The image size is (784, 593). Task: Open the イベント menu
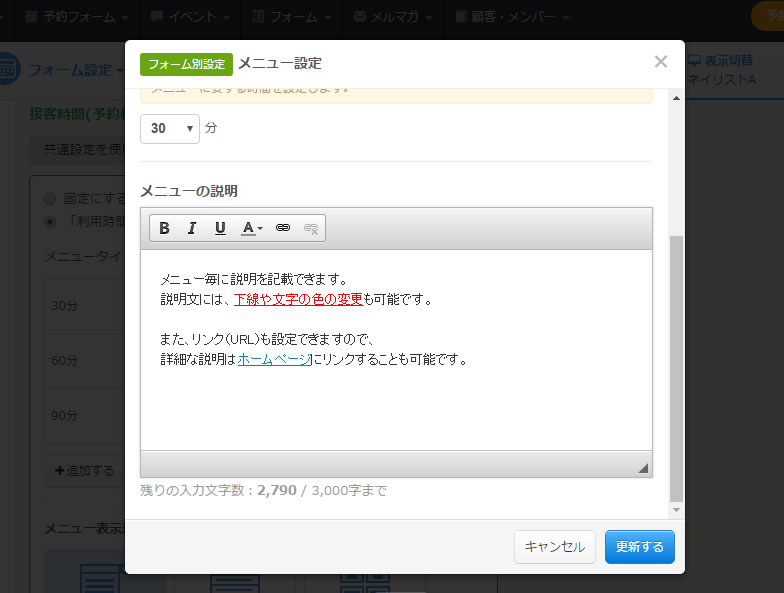tap(191, 17)
